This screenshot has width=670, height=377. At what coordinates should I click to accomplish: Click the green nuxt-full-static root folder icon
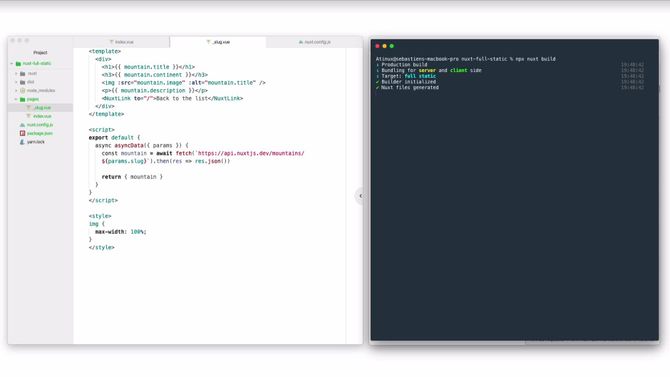pyautogui.click(x=18, y=64)
